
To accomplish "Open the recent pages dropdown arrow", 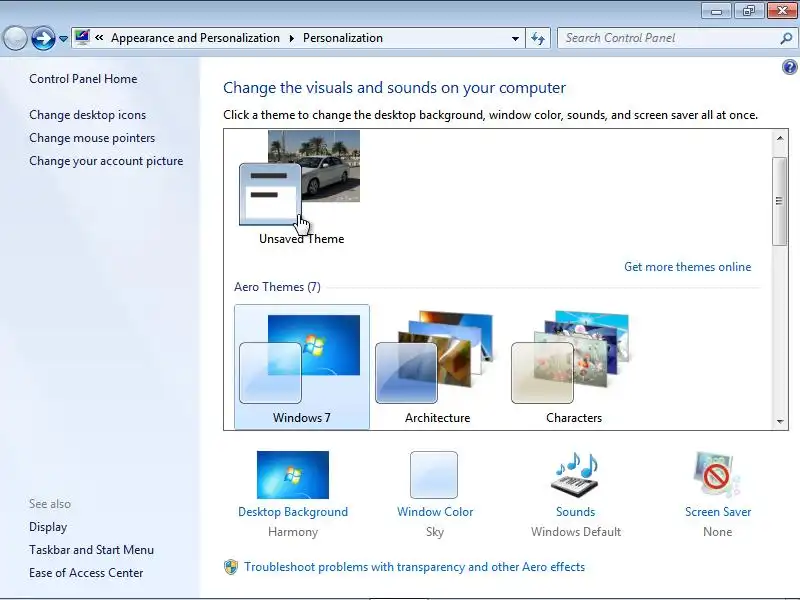I will pos(63,39).
